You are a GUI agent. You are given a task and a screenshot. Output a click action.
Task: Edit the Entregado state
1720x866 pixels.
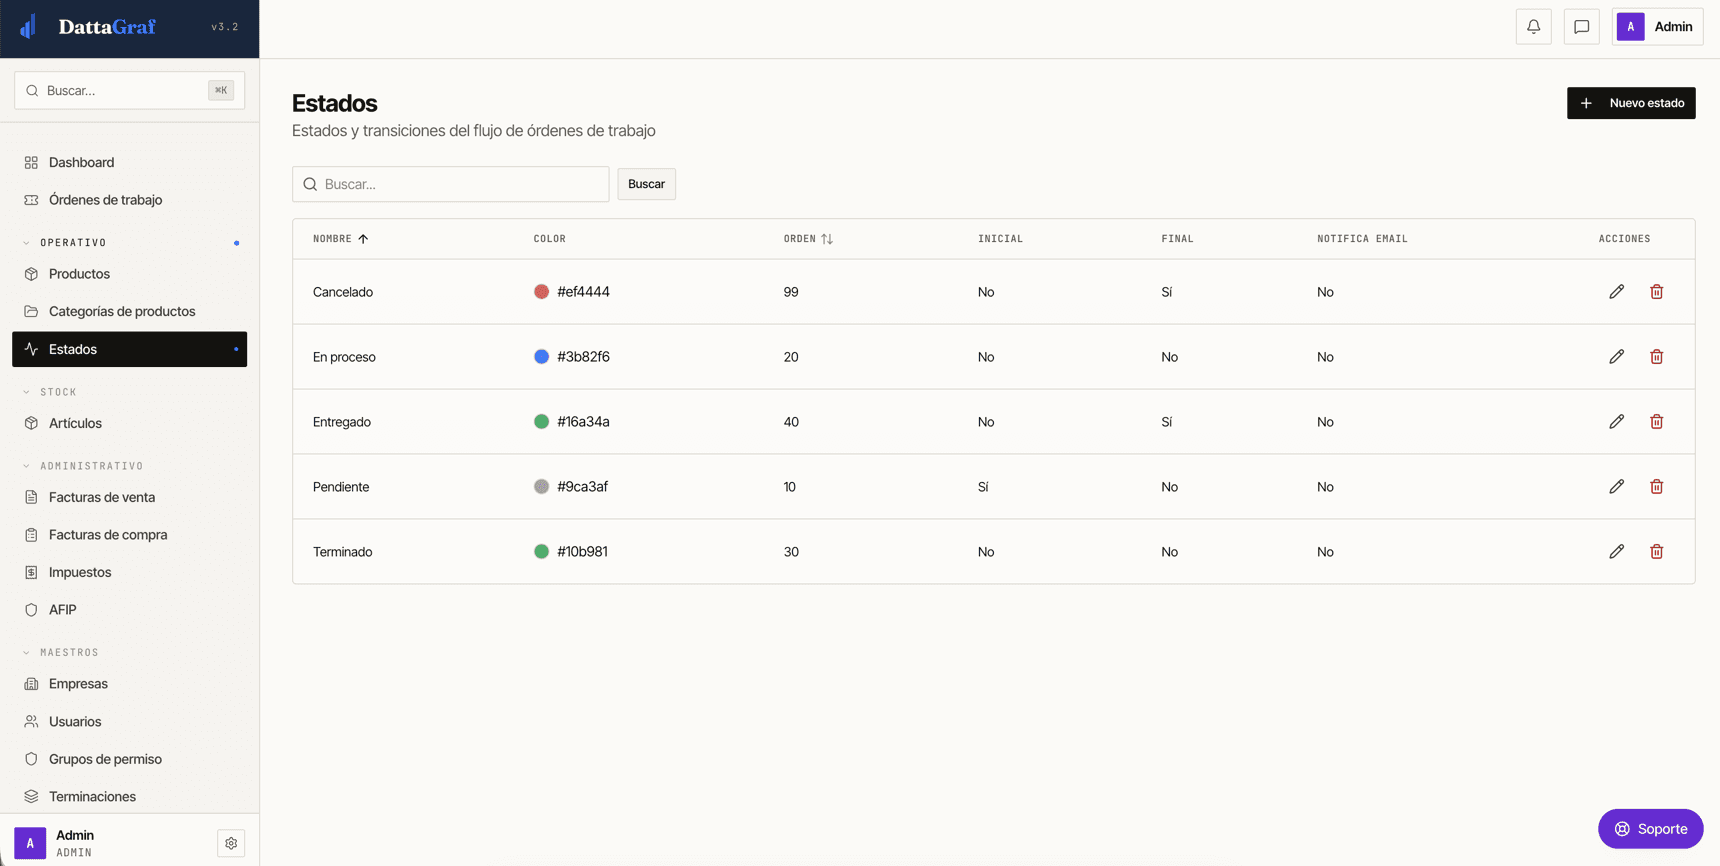1616,422
